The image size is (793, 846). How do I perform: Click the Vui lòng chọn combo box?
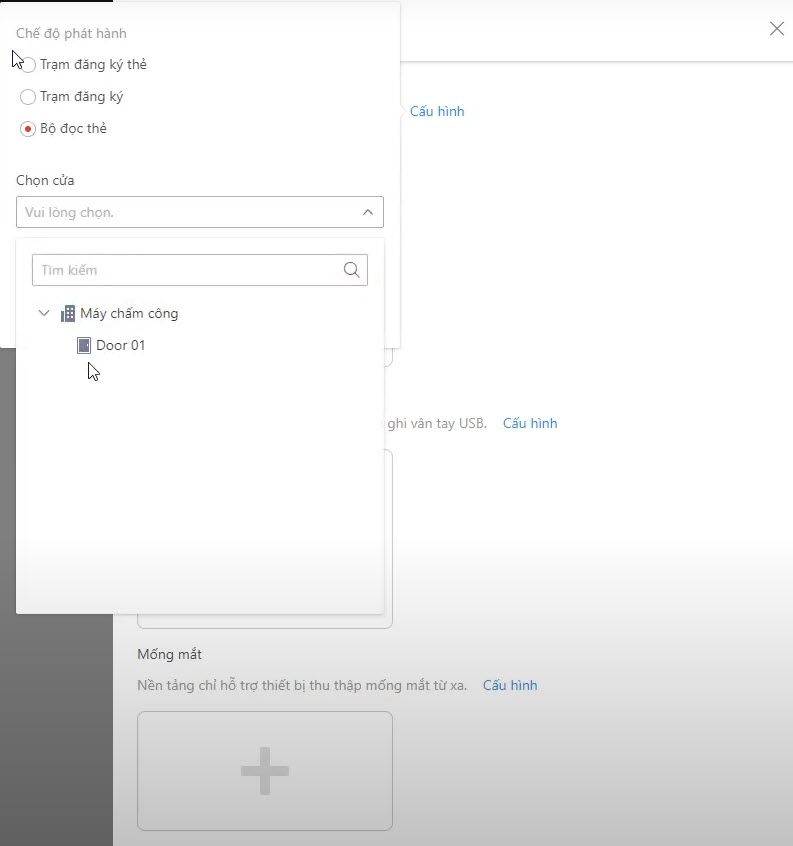190,212
